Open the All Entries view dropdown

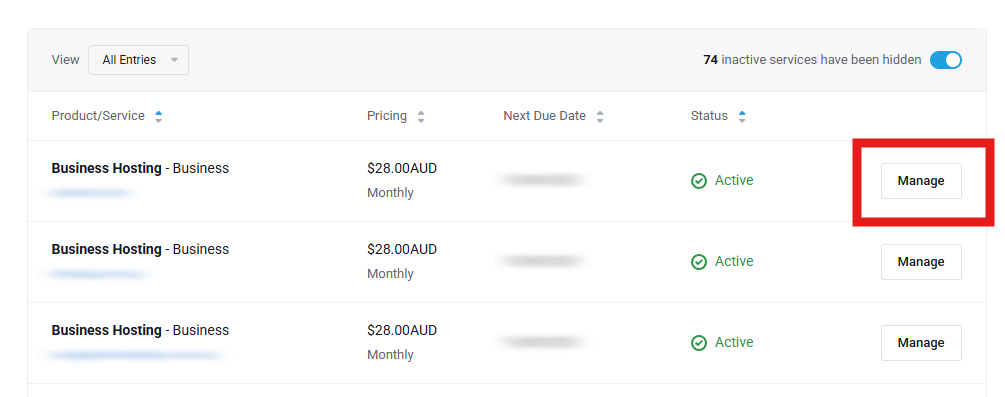[x=138, y=60]
